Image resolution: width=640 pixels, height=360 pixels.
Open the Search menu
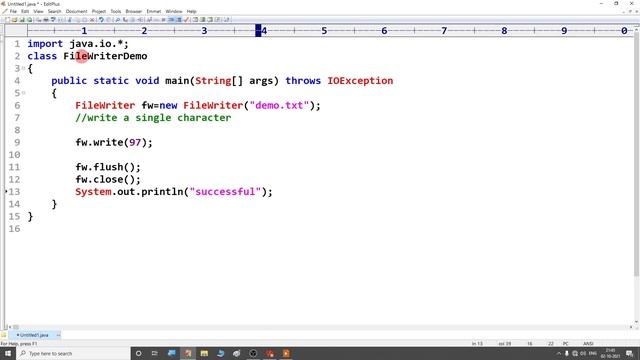pyautogui.click(x=54, y=11)
